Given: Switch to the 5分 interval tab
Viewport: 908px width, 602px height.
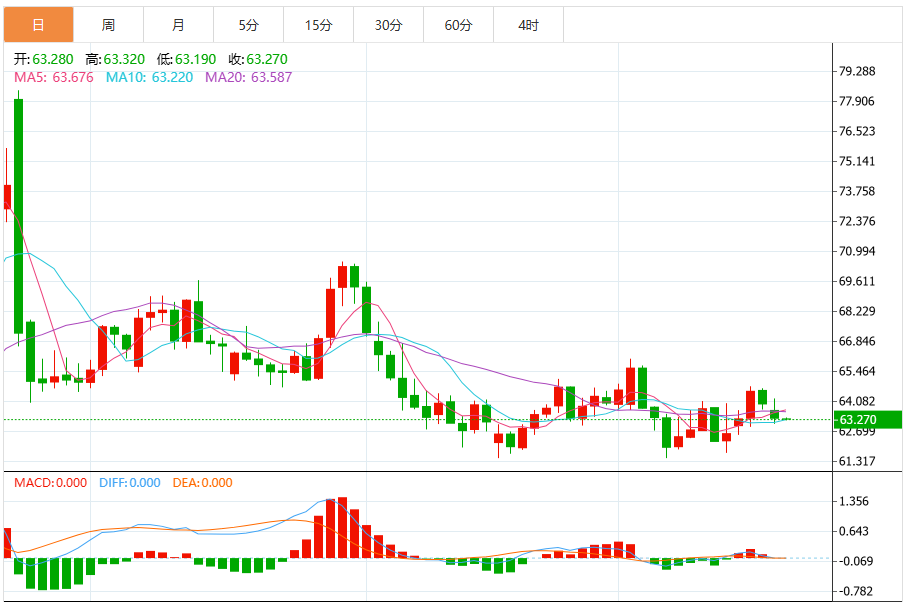Looking at the screenshot, I should click(x=248, y=25).
